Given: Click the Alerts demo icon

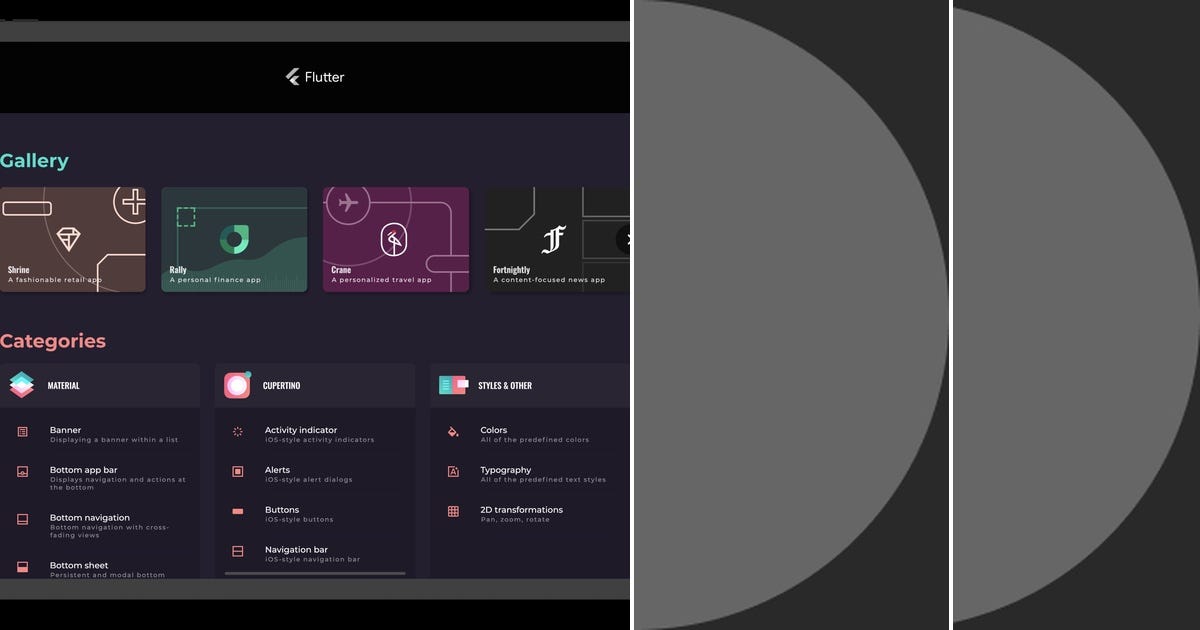Looking at the screenshot, I should click(x=238, y=471).
